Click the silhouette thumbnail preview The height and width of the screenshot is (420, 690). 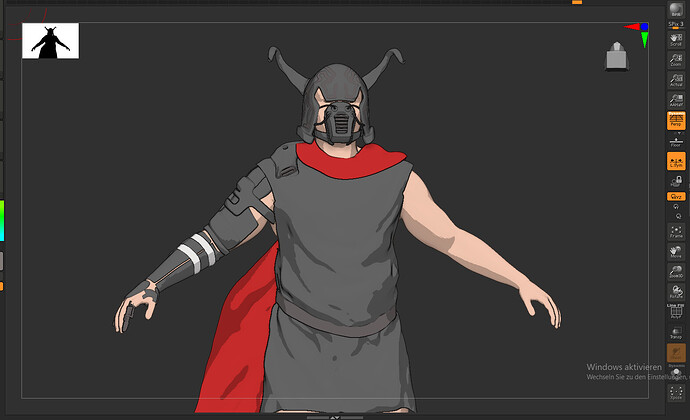[50, 41]
